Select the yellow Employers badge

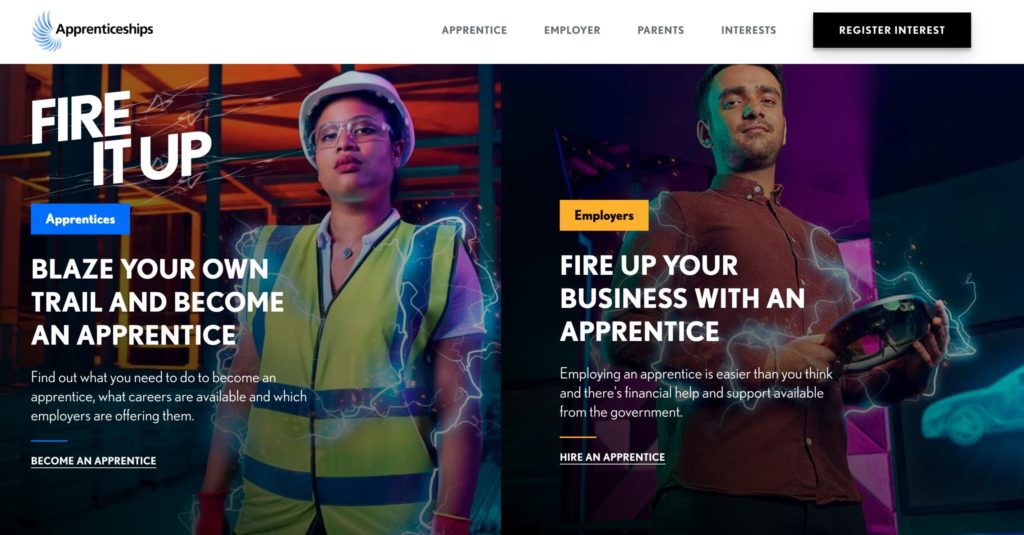click(x=604, y=216)
